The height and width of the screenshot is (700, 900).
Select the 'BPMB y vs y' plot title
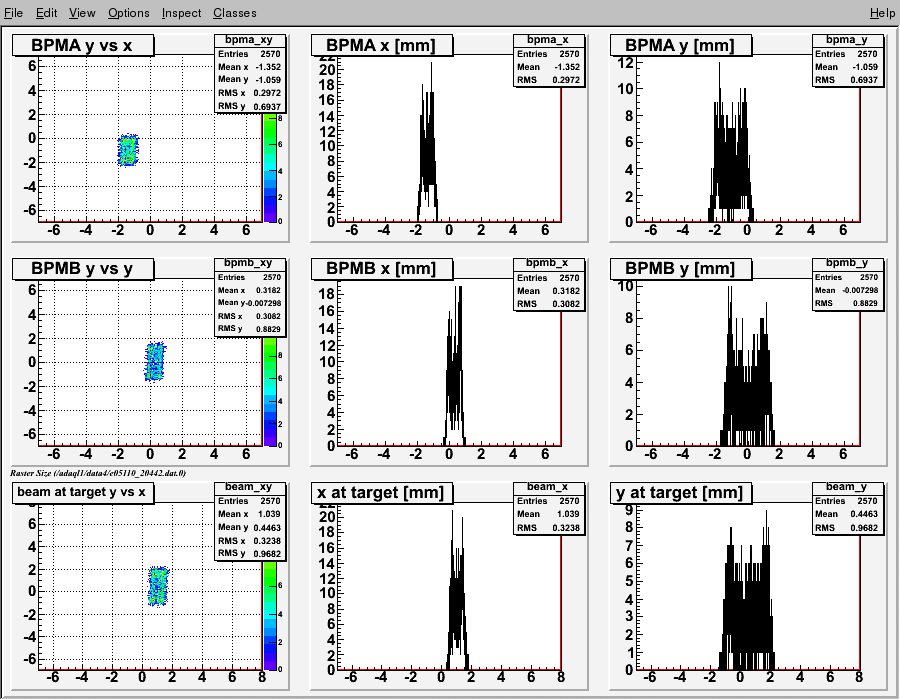tap(83, 269)
